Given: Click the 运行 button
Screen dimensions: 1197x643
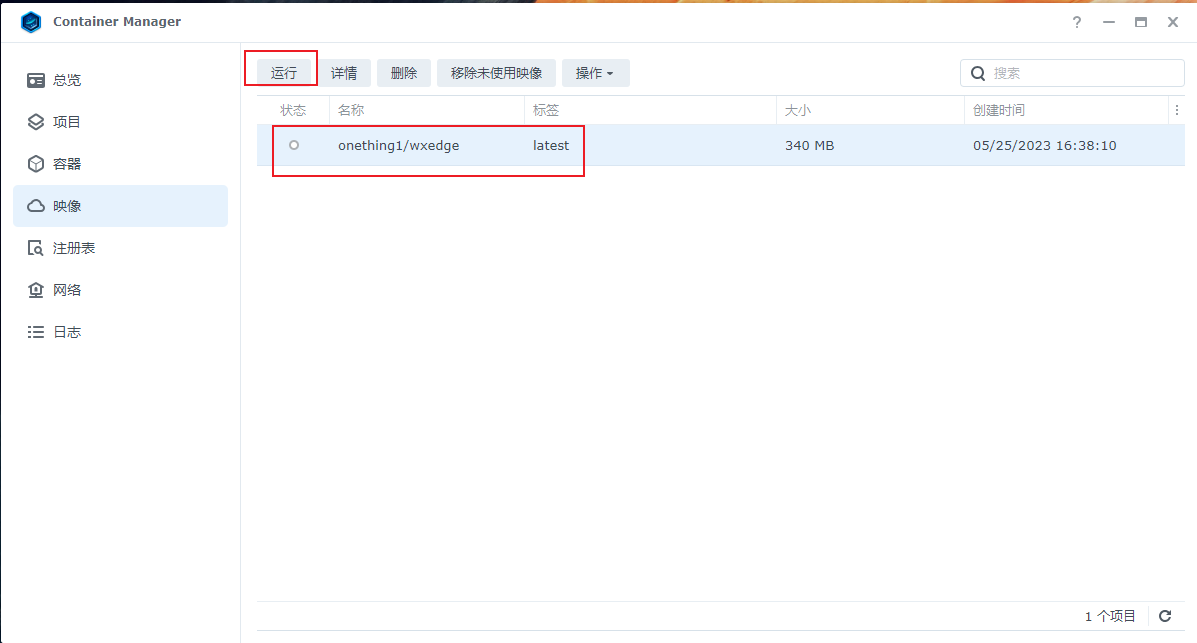Looking at the screenshot, I should [284, 73].
